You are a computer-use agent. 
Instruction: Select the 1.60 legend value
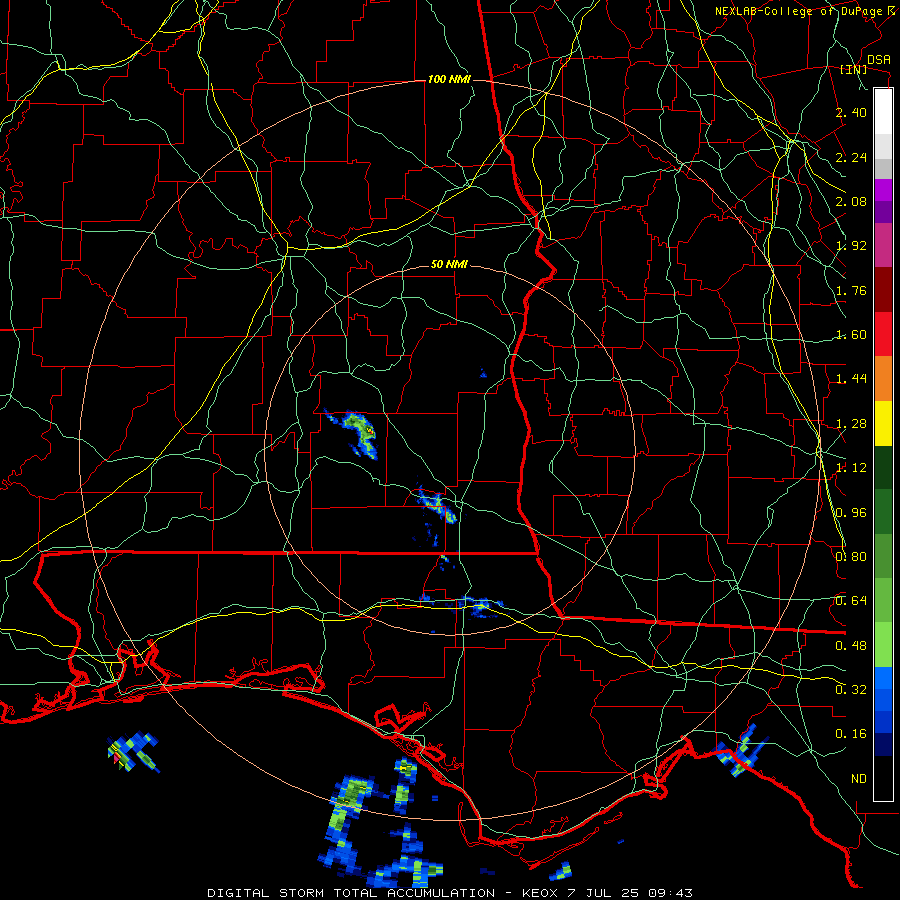point(851,335)
